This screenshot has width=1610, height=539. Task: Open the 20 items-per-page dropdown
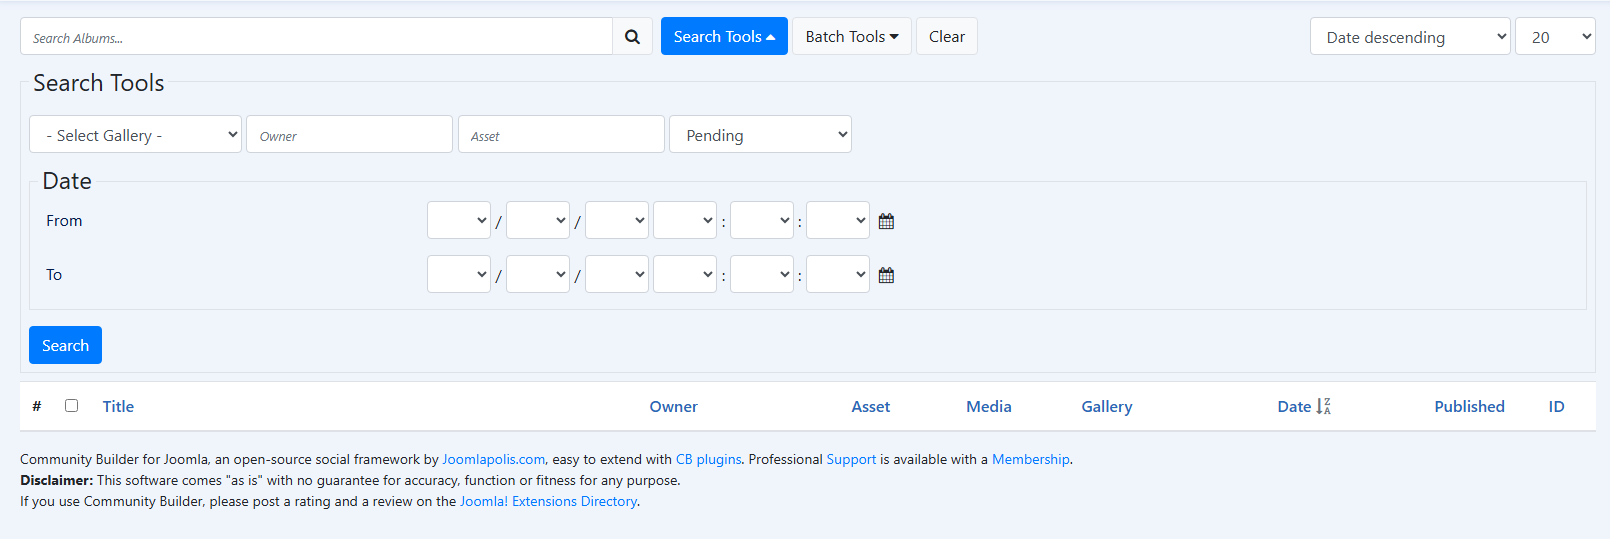[1554, 37]
